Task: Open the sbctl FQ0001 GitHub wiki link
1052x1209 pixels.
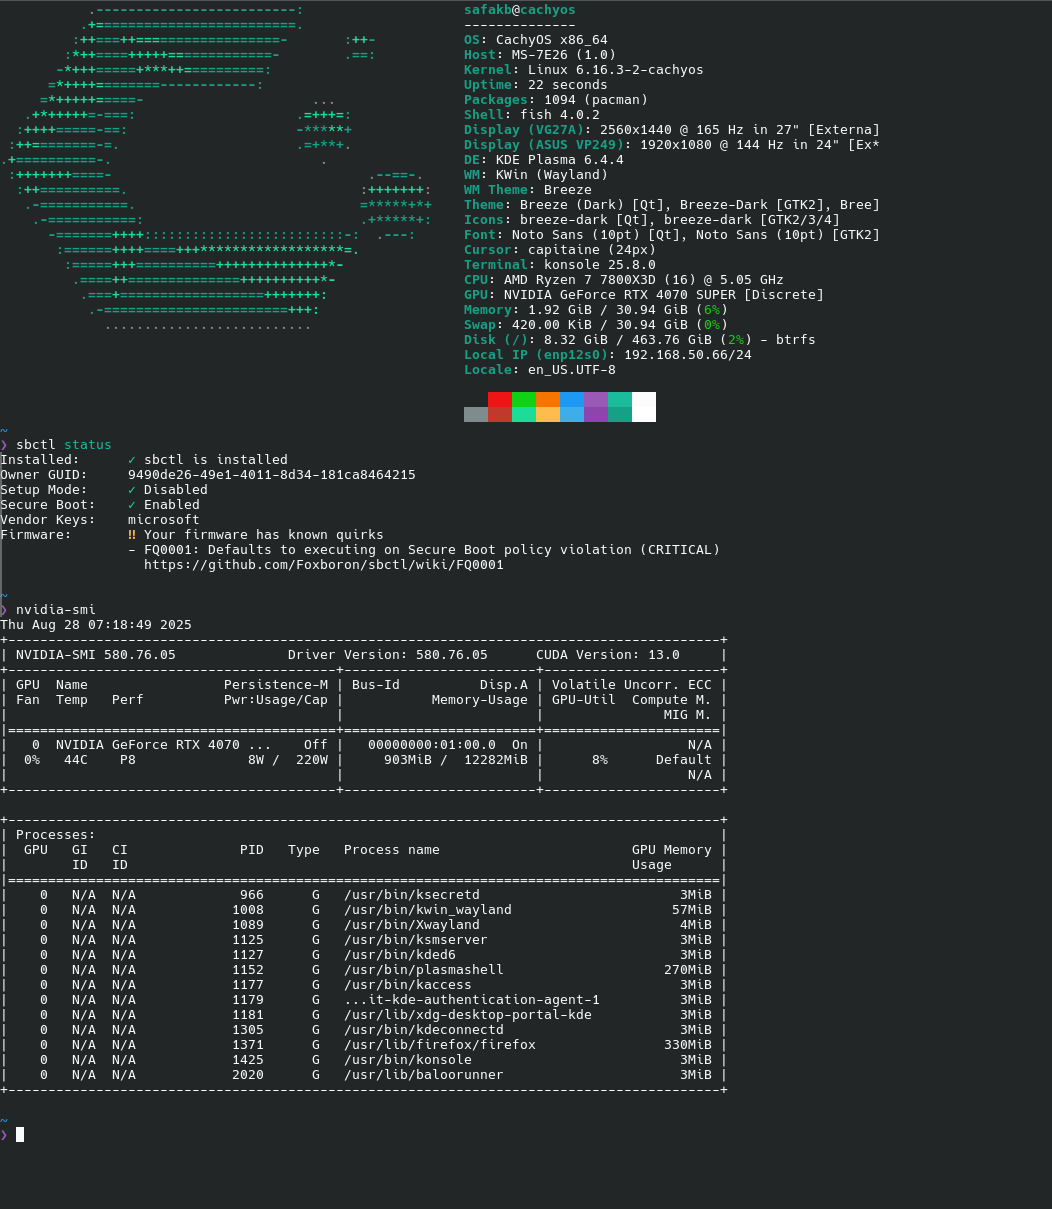Action: click(324, 565)
